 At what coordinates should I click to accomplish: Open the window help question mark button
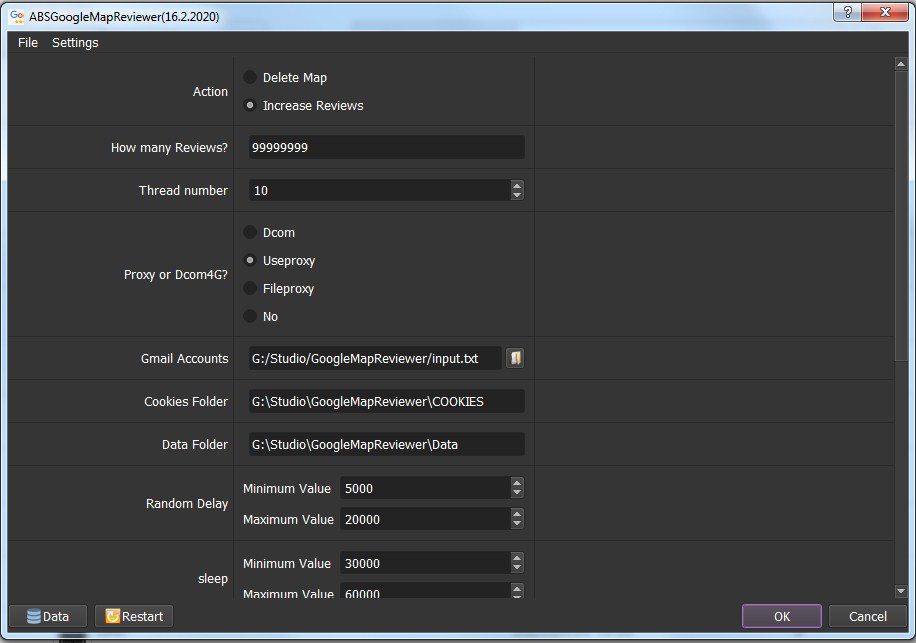pos(847,12)
